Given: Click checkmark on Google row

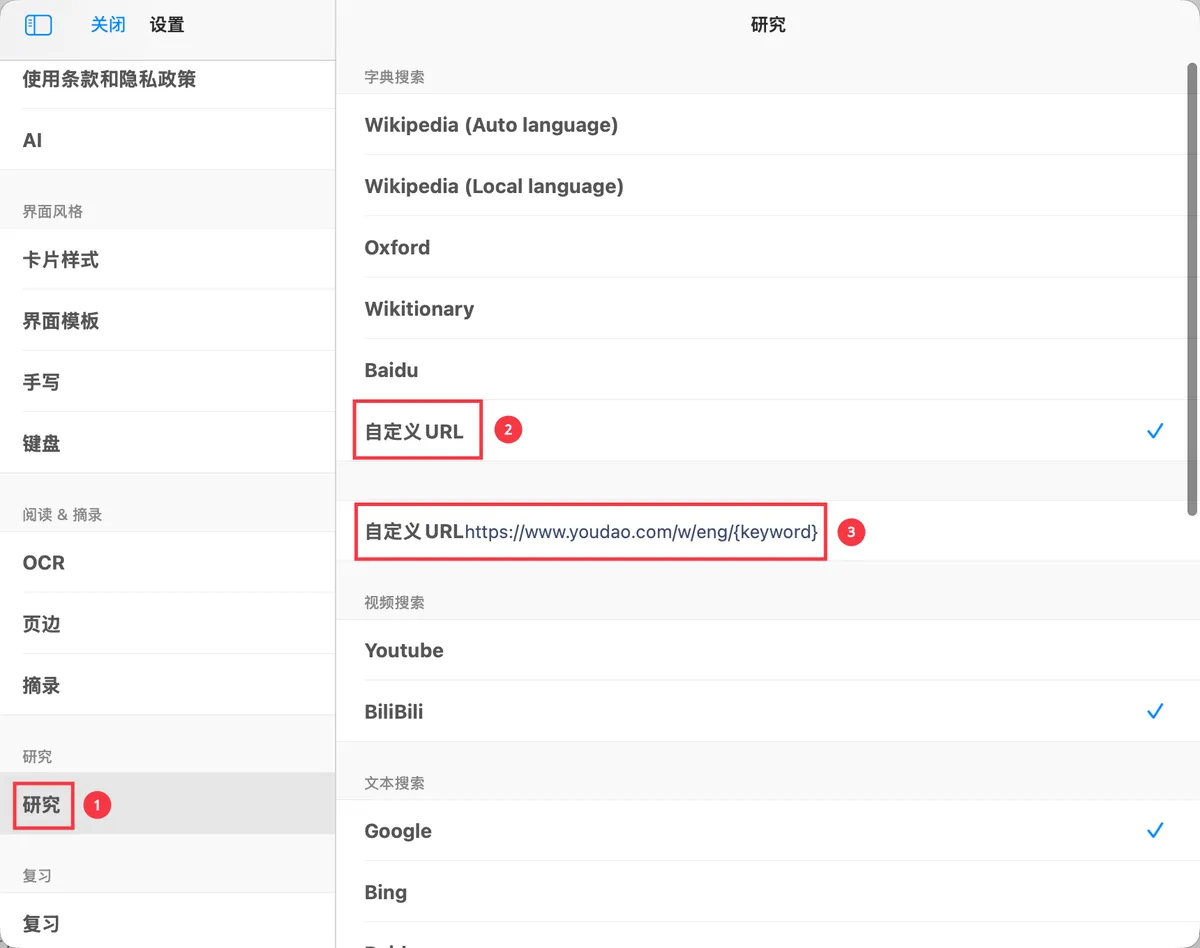Looking at the screenshot, I should pyautogui.click(x=1155, y=830).
